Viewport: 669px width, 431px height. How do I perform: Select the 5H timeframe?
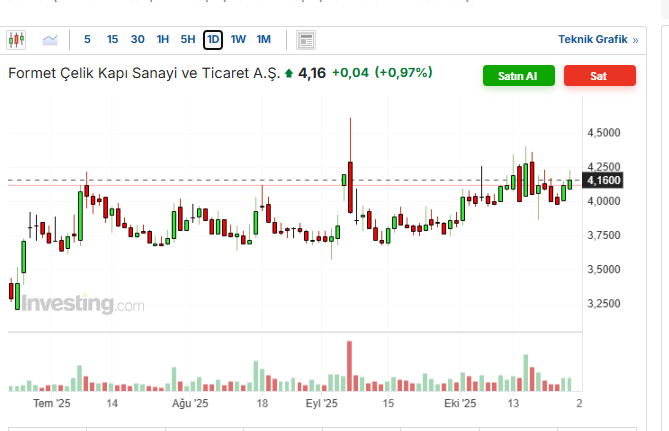tap(188, 40)
